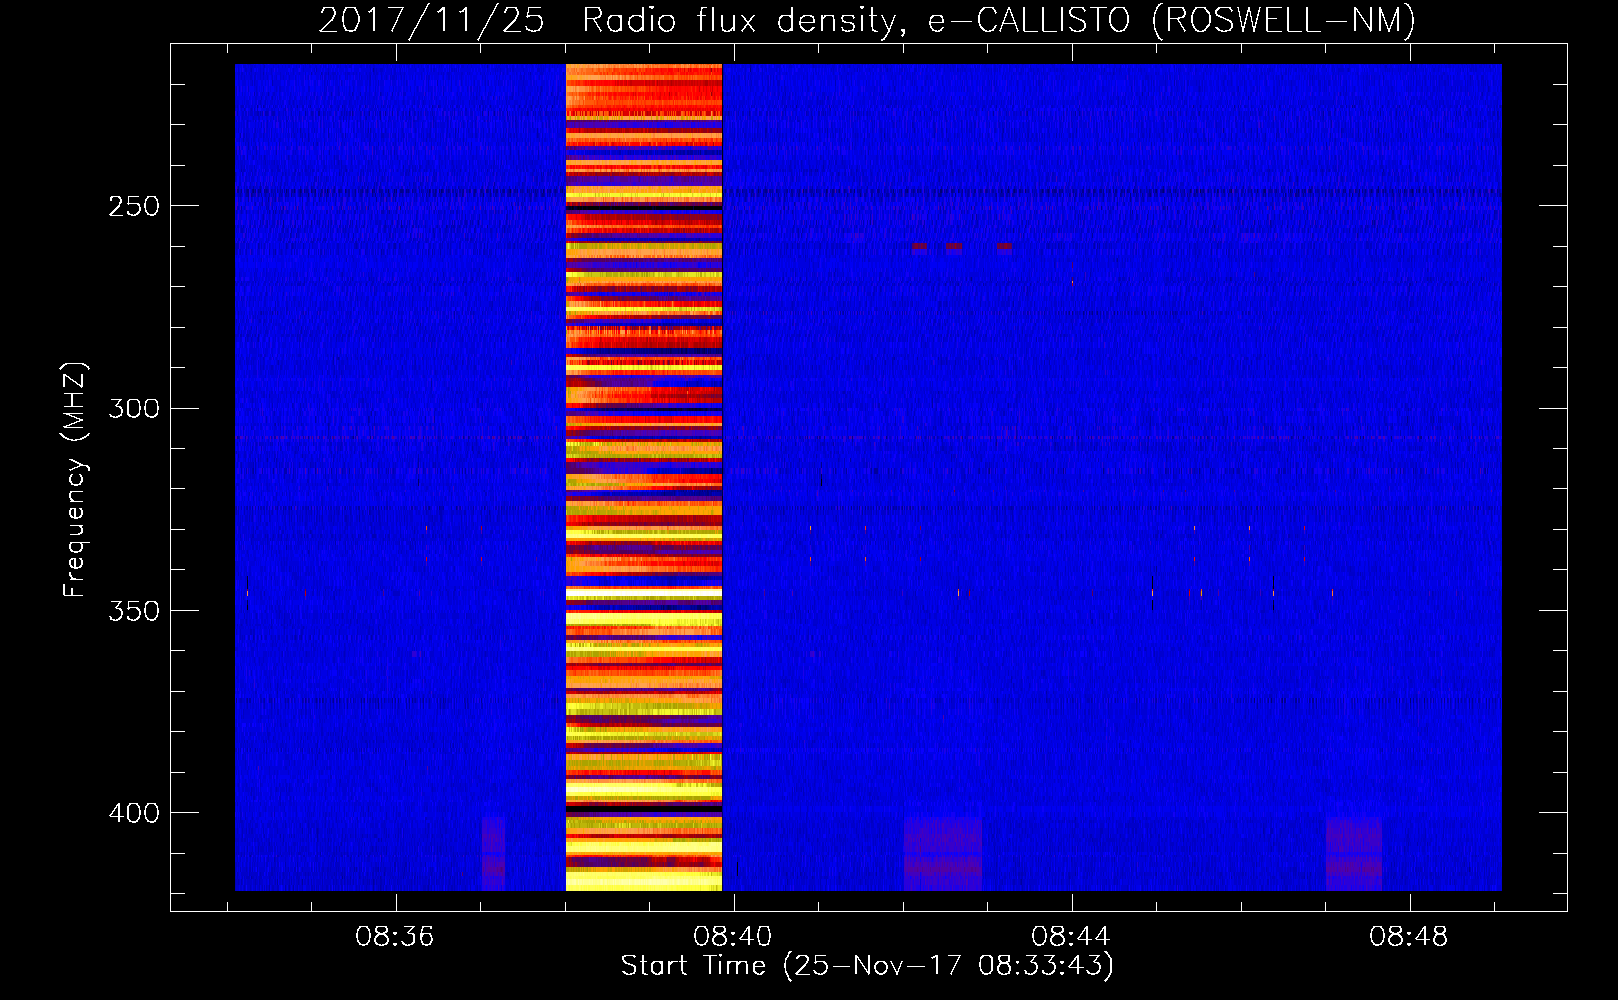Click the 08:40 time tick label
Screen dimensions: 1618x1000
click(733, 937)
